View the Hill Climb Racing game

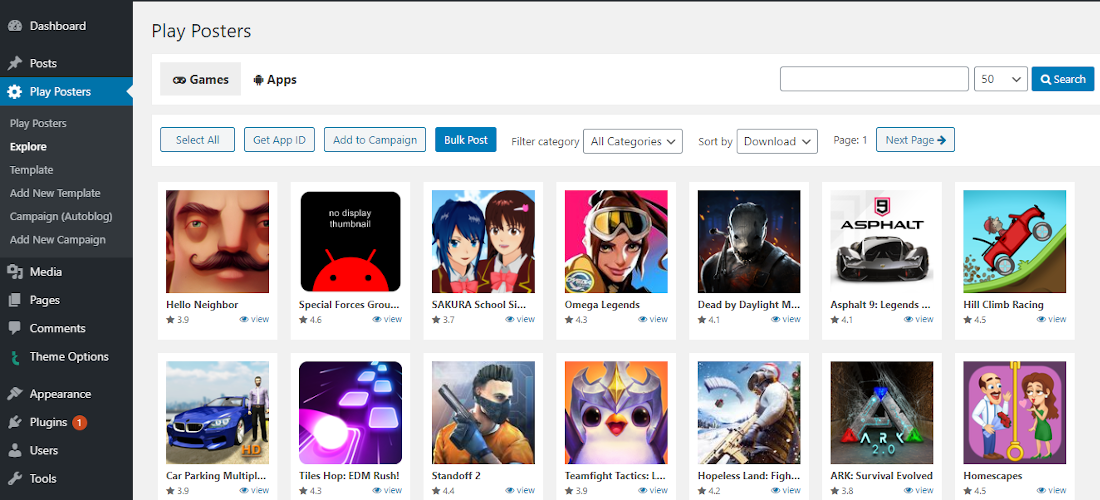point(1052,319)
